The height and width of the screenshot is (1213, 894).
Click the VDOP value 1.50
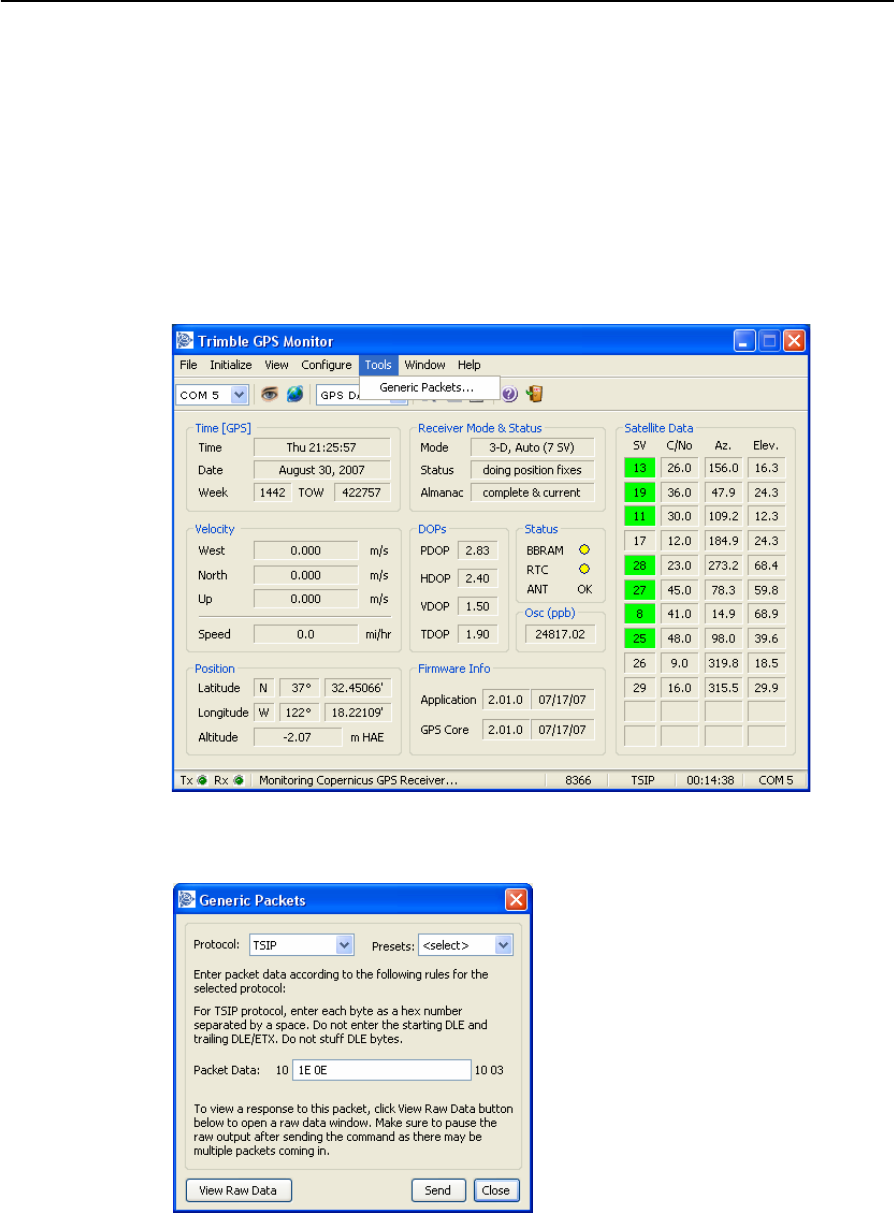pyautogui.click(x=478, y=606)
